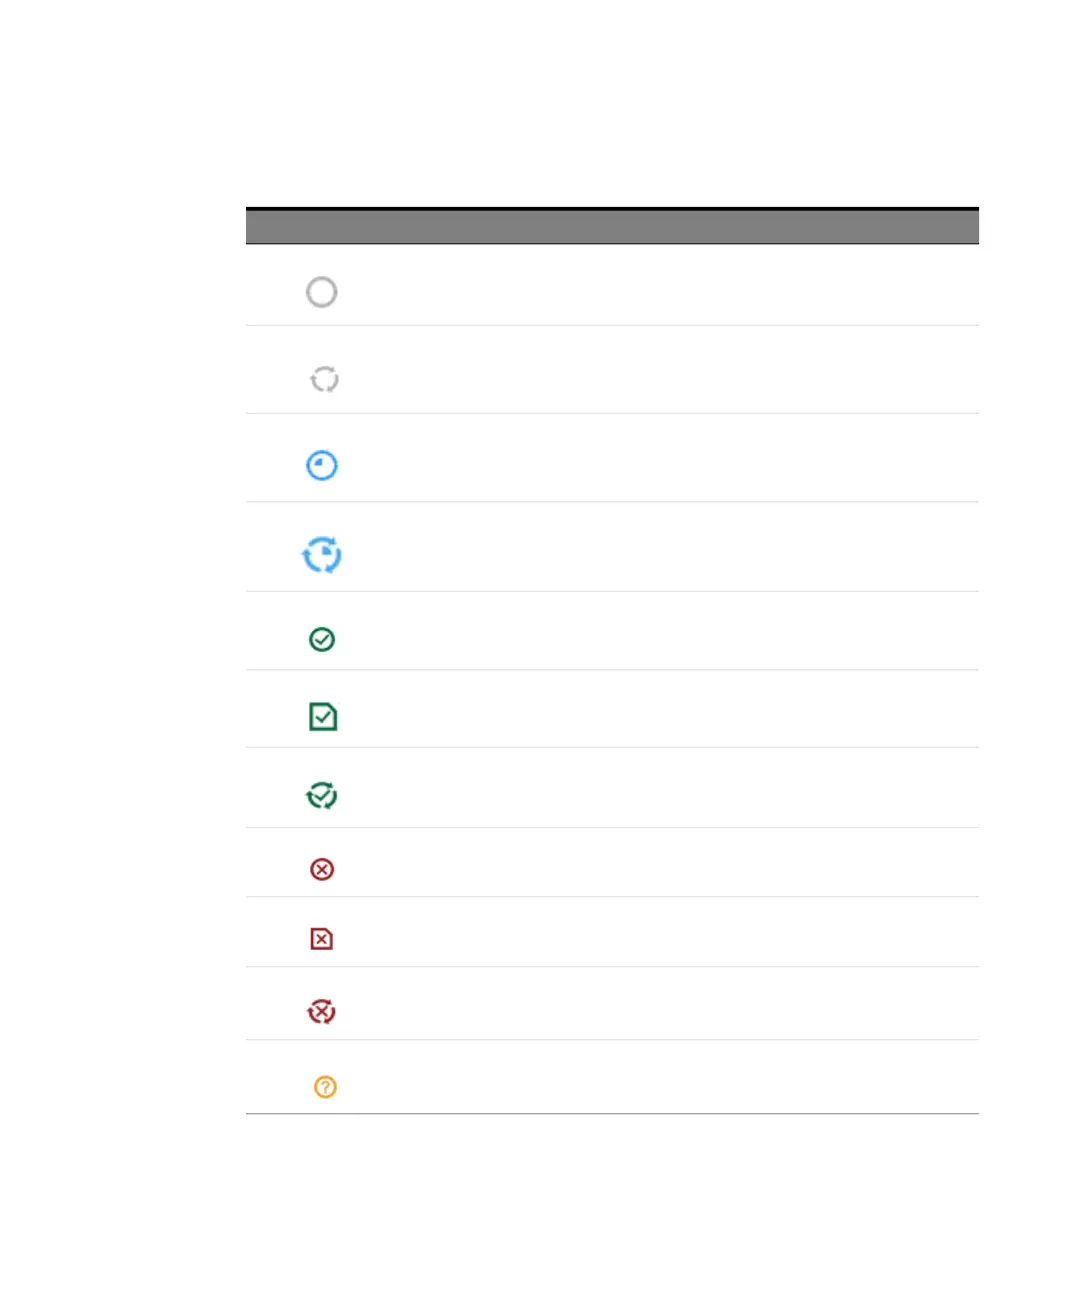Click the green circle checkmark icon
The height and width of the screenshot is (1296, 1080).
point(322,639)
